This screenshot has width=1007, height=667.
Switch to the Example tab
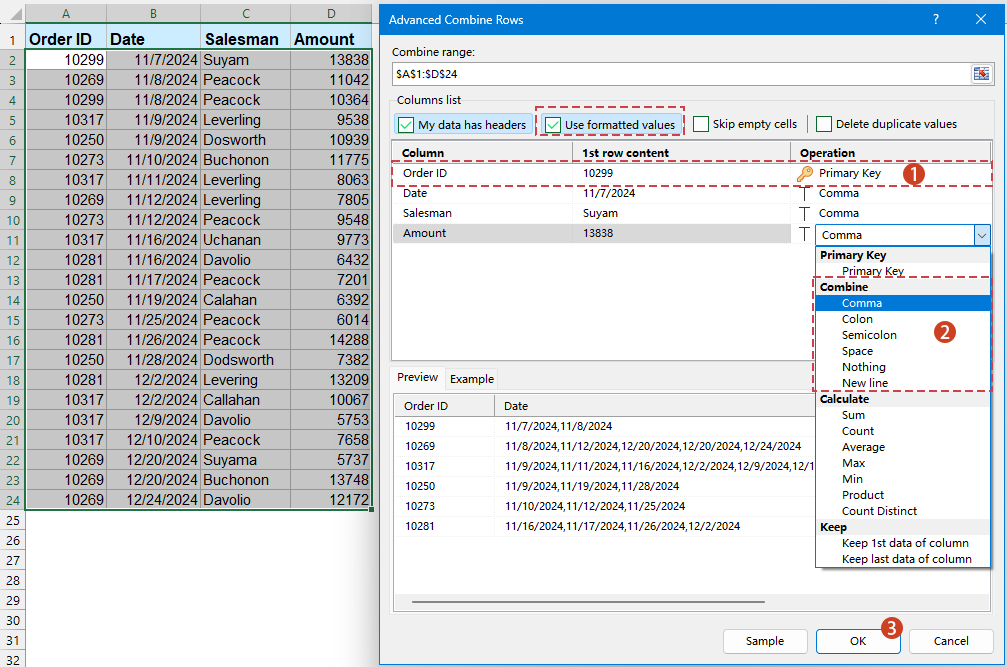(x=471, y=379)
